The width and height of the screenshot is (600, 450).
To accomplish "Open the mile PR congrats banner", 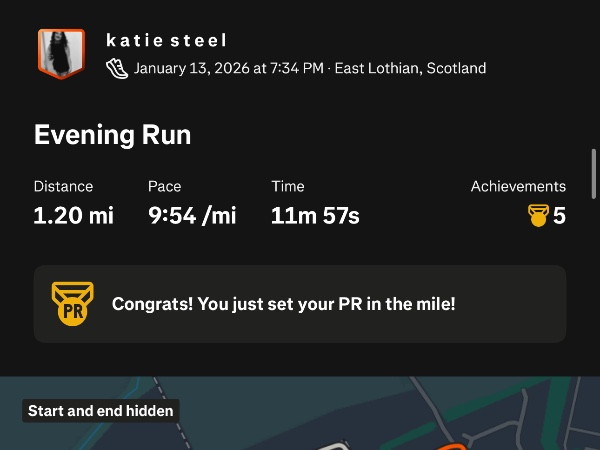I will pyautogui.click(x=300, y=303).
